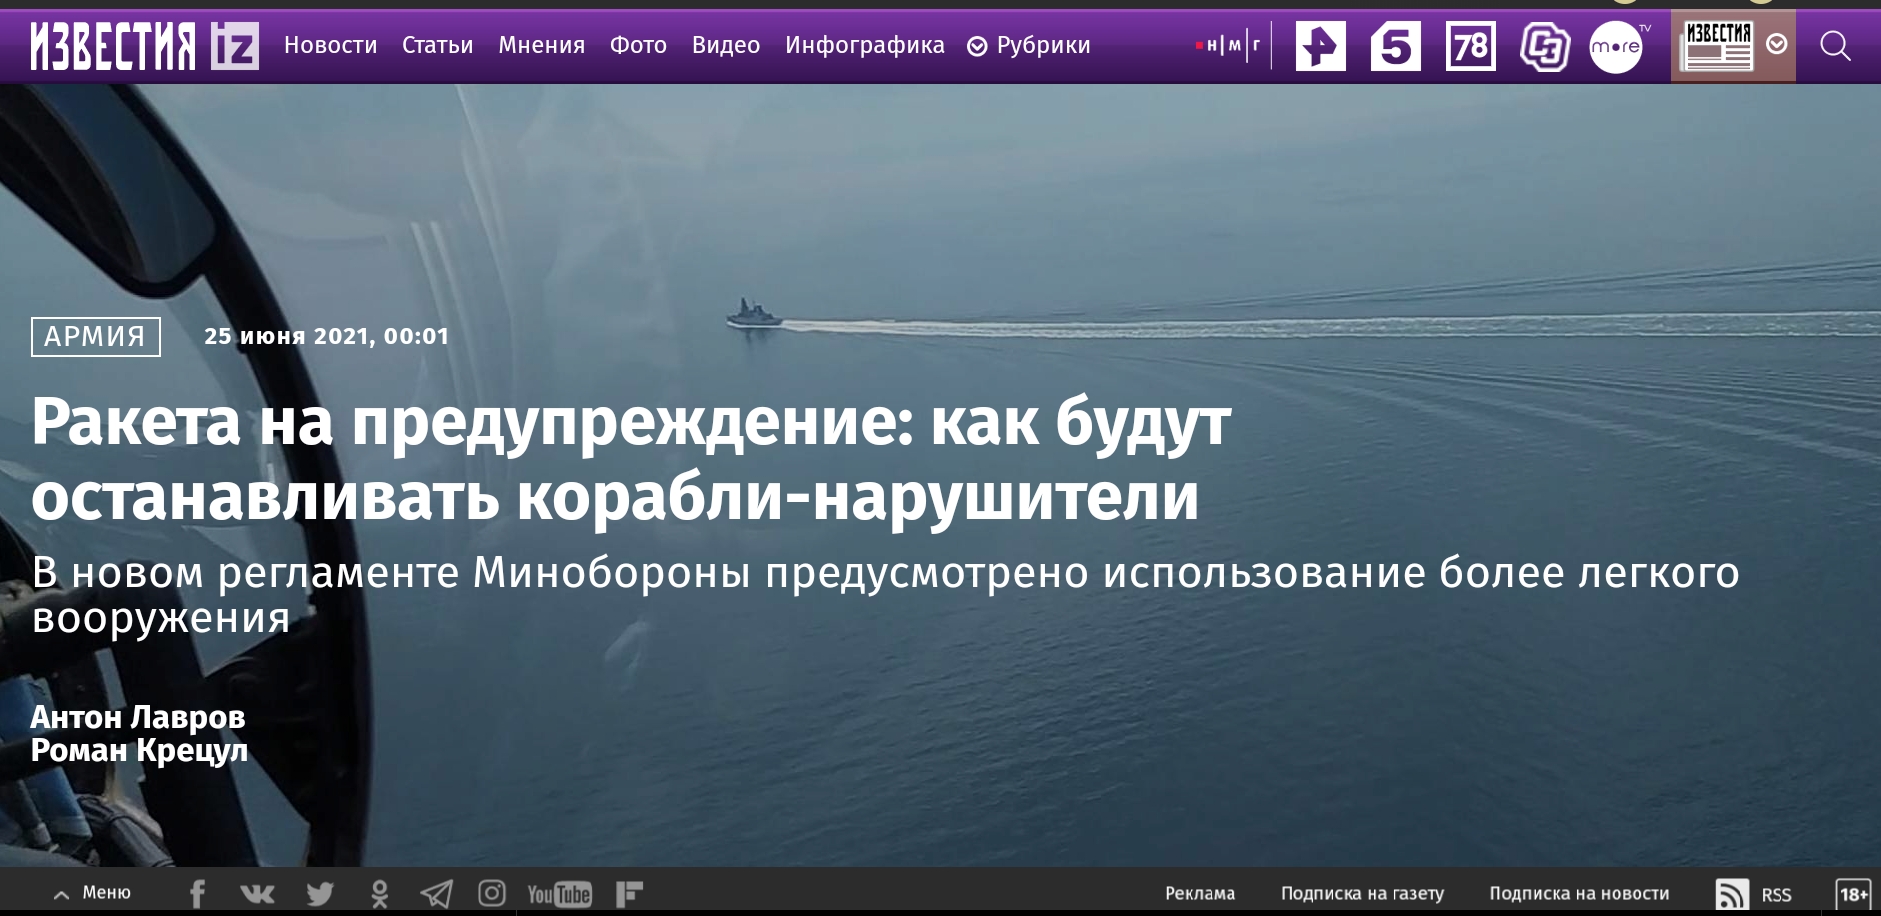Click the search magnifier icon

(1835, 45)
